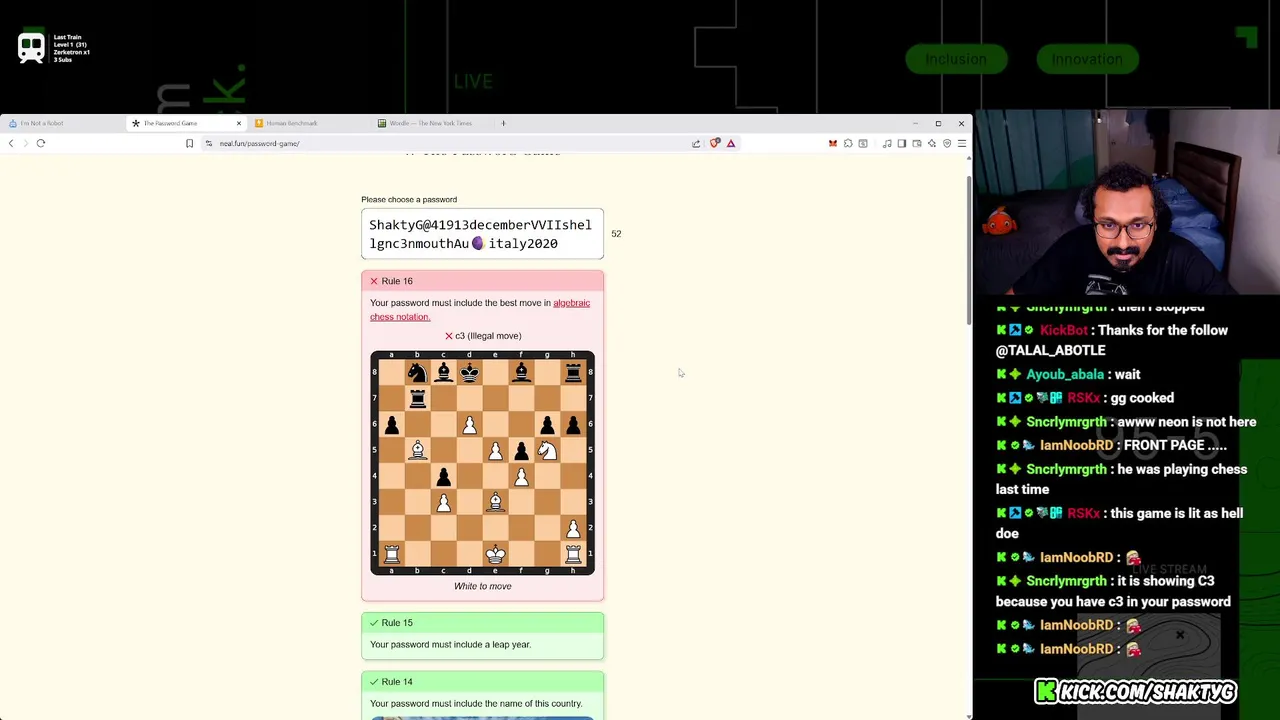Viewport: 1280px width, 720px height.
Task: Close the chat overlay X button
Action: 1180,635
